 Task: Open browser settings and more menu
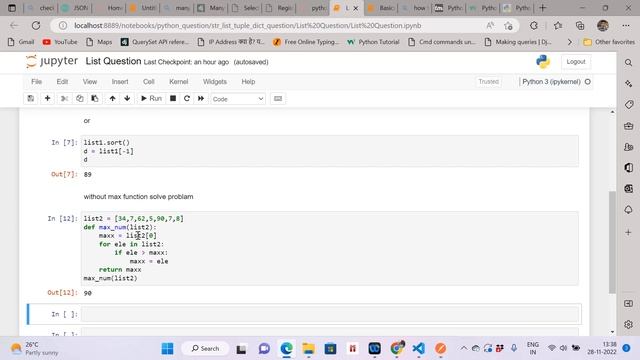tap(626, 25)
